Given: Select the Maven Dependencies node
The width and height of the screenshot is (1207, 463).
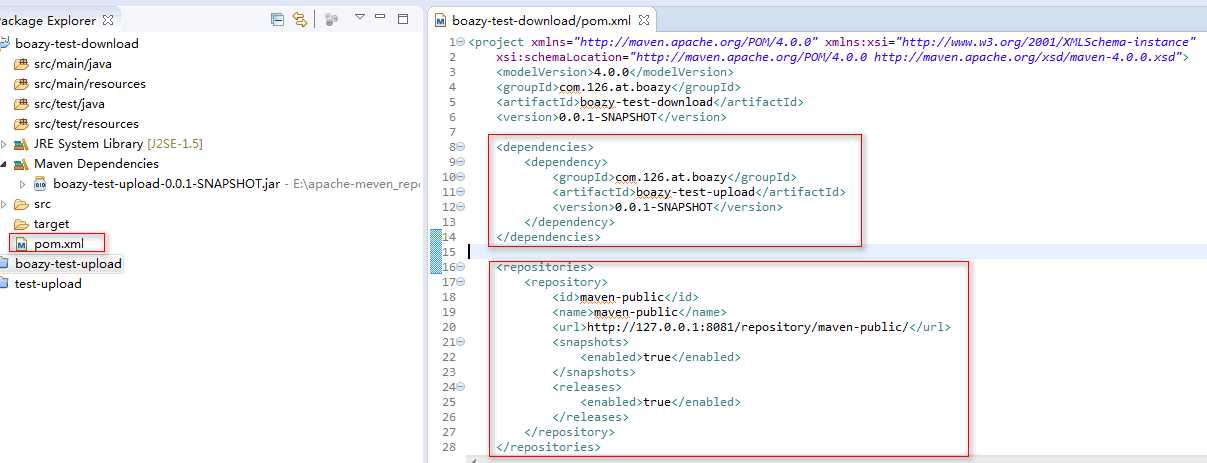Looking at the screenshot, I should (x=96, y=163).
